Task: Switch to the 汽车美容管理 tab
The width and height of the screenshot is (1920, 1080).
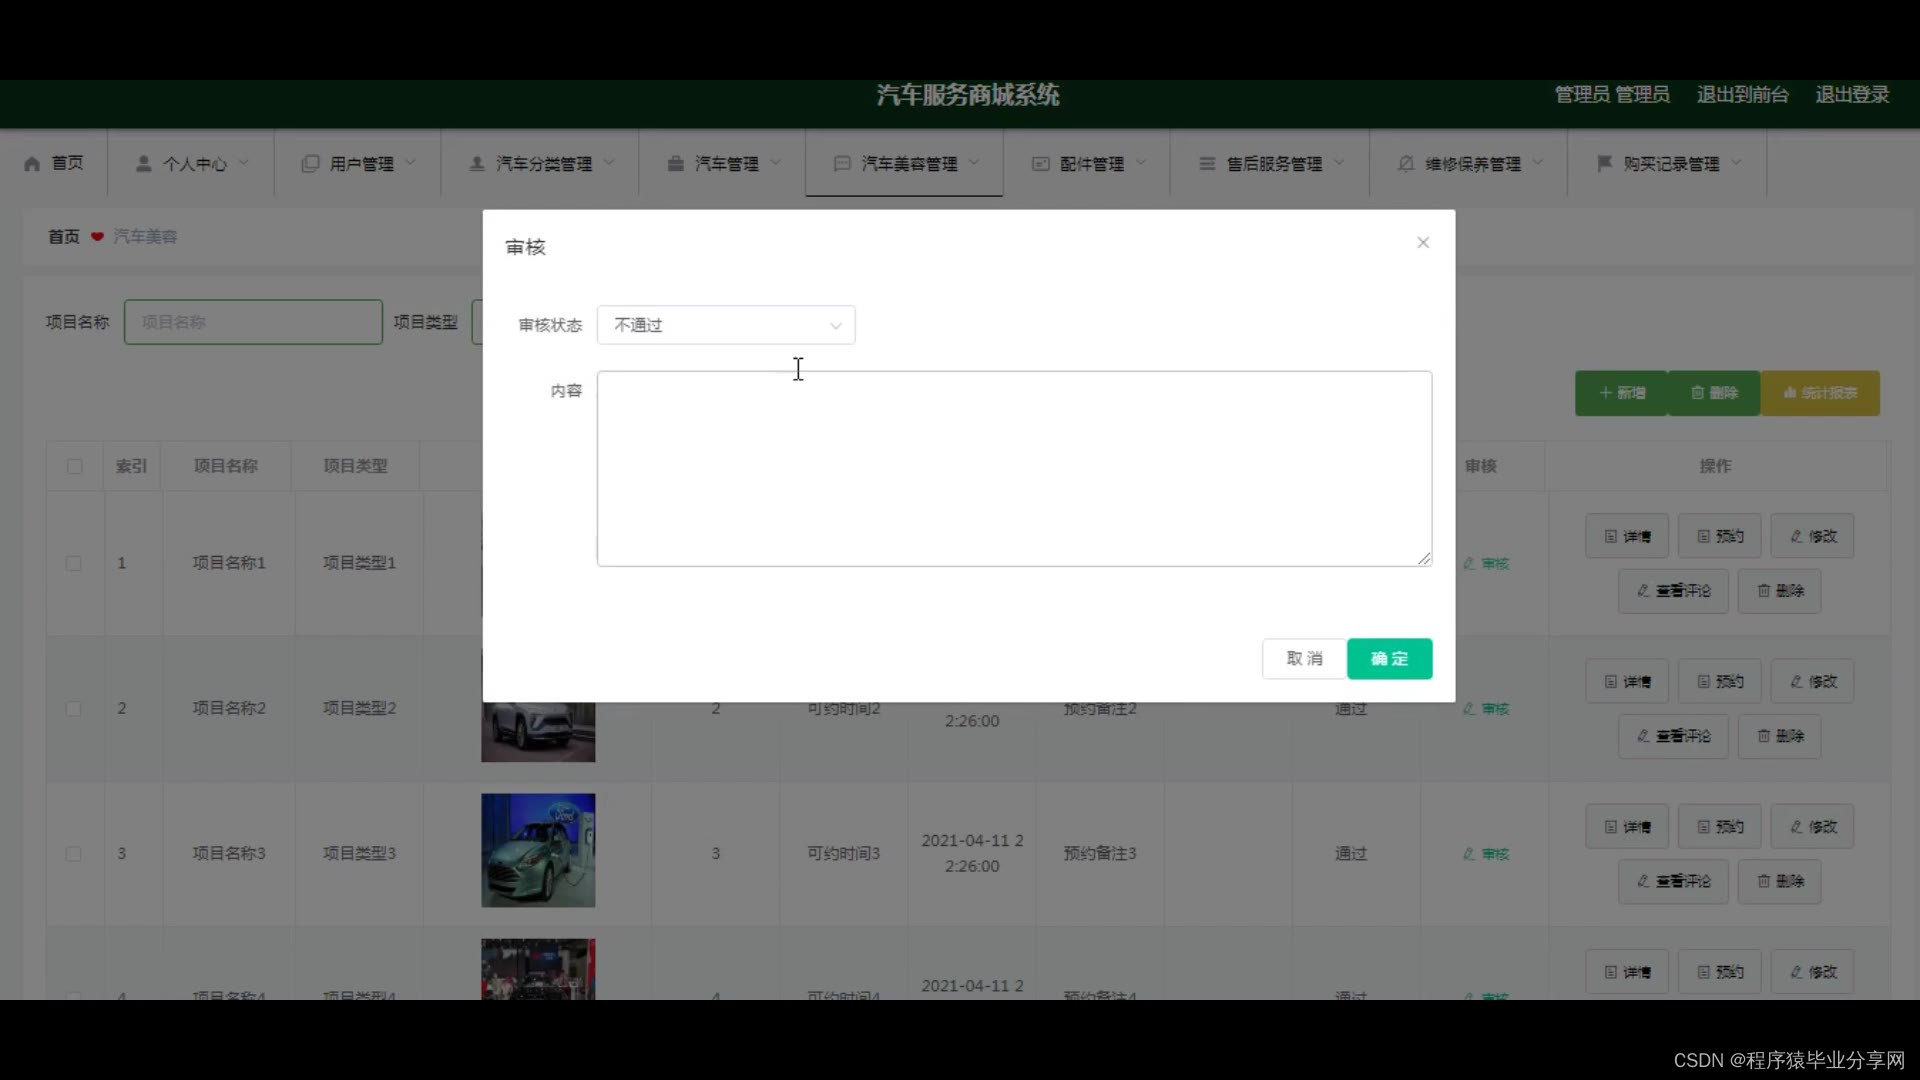Action: [x=903, y=163]
